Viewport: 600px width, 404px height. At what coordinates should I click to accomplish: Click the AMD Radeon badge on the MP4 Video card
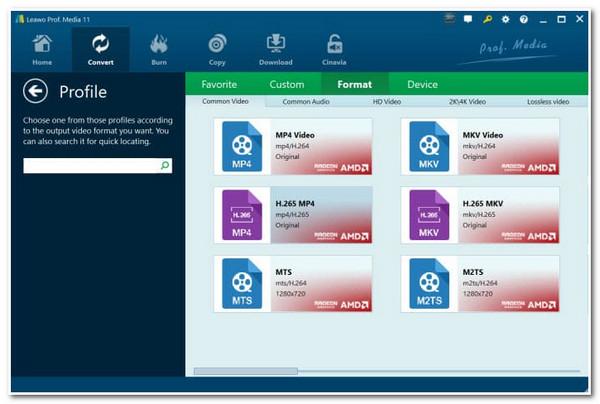point(341,168)
